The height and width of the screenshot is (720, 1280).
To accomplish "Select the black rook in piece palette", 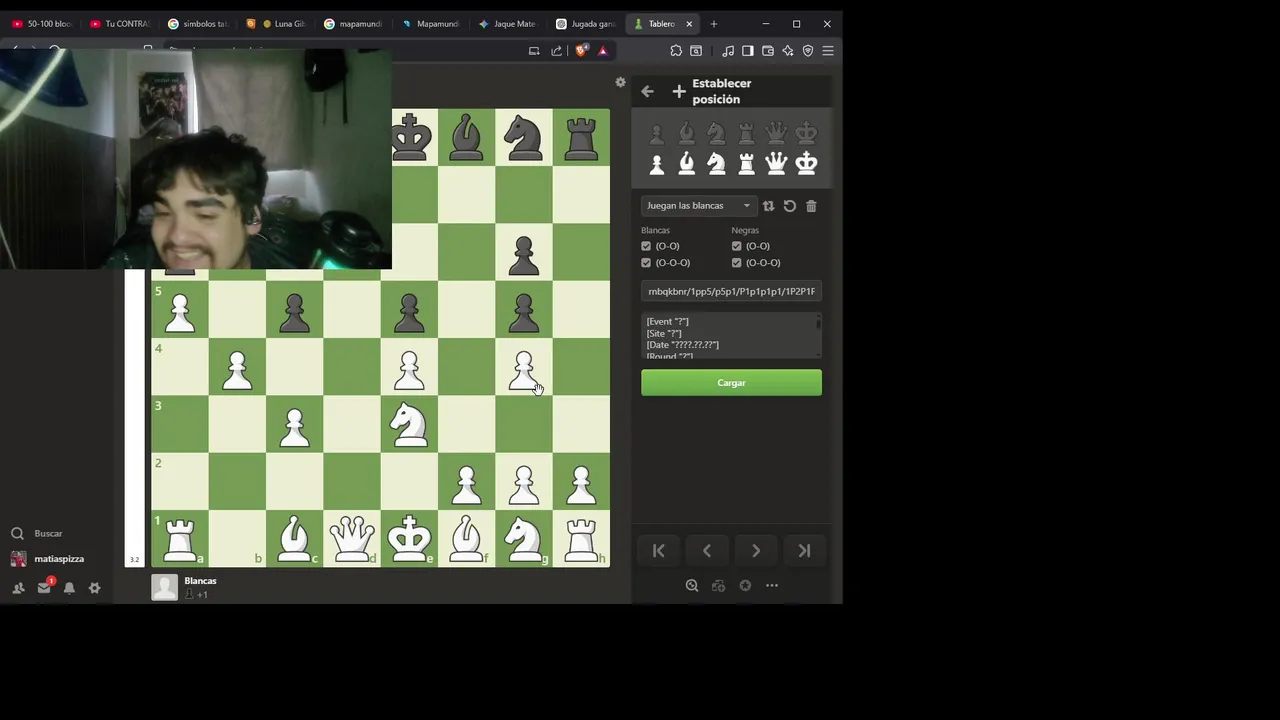I will tap(746, 133).
